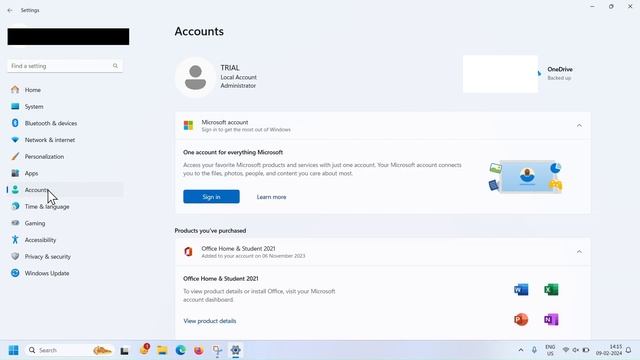Click the Windows Update refresh icon
Screen dimensions: 640x360
tap(15, 273)
